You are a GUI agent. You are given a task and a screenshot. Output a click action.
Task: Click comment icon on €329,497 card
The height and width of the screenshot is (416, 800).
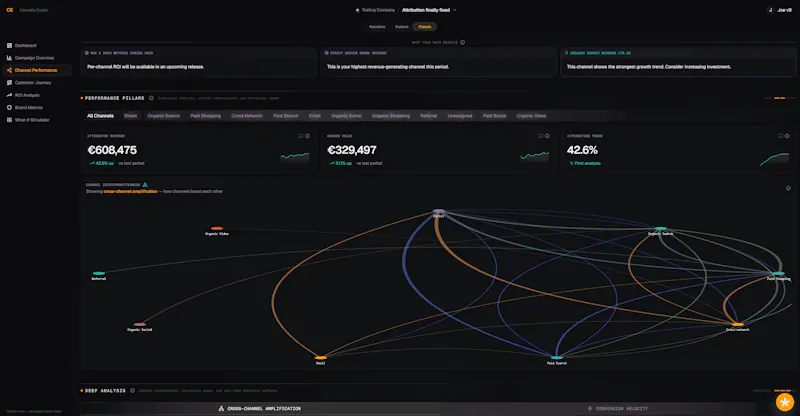coord(540,136)
